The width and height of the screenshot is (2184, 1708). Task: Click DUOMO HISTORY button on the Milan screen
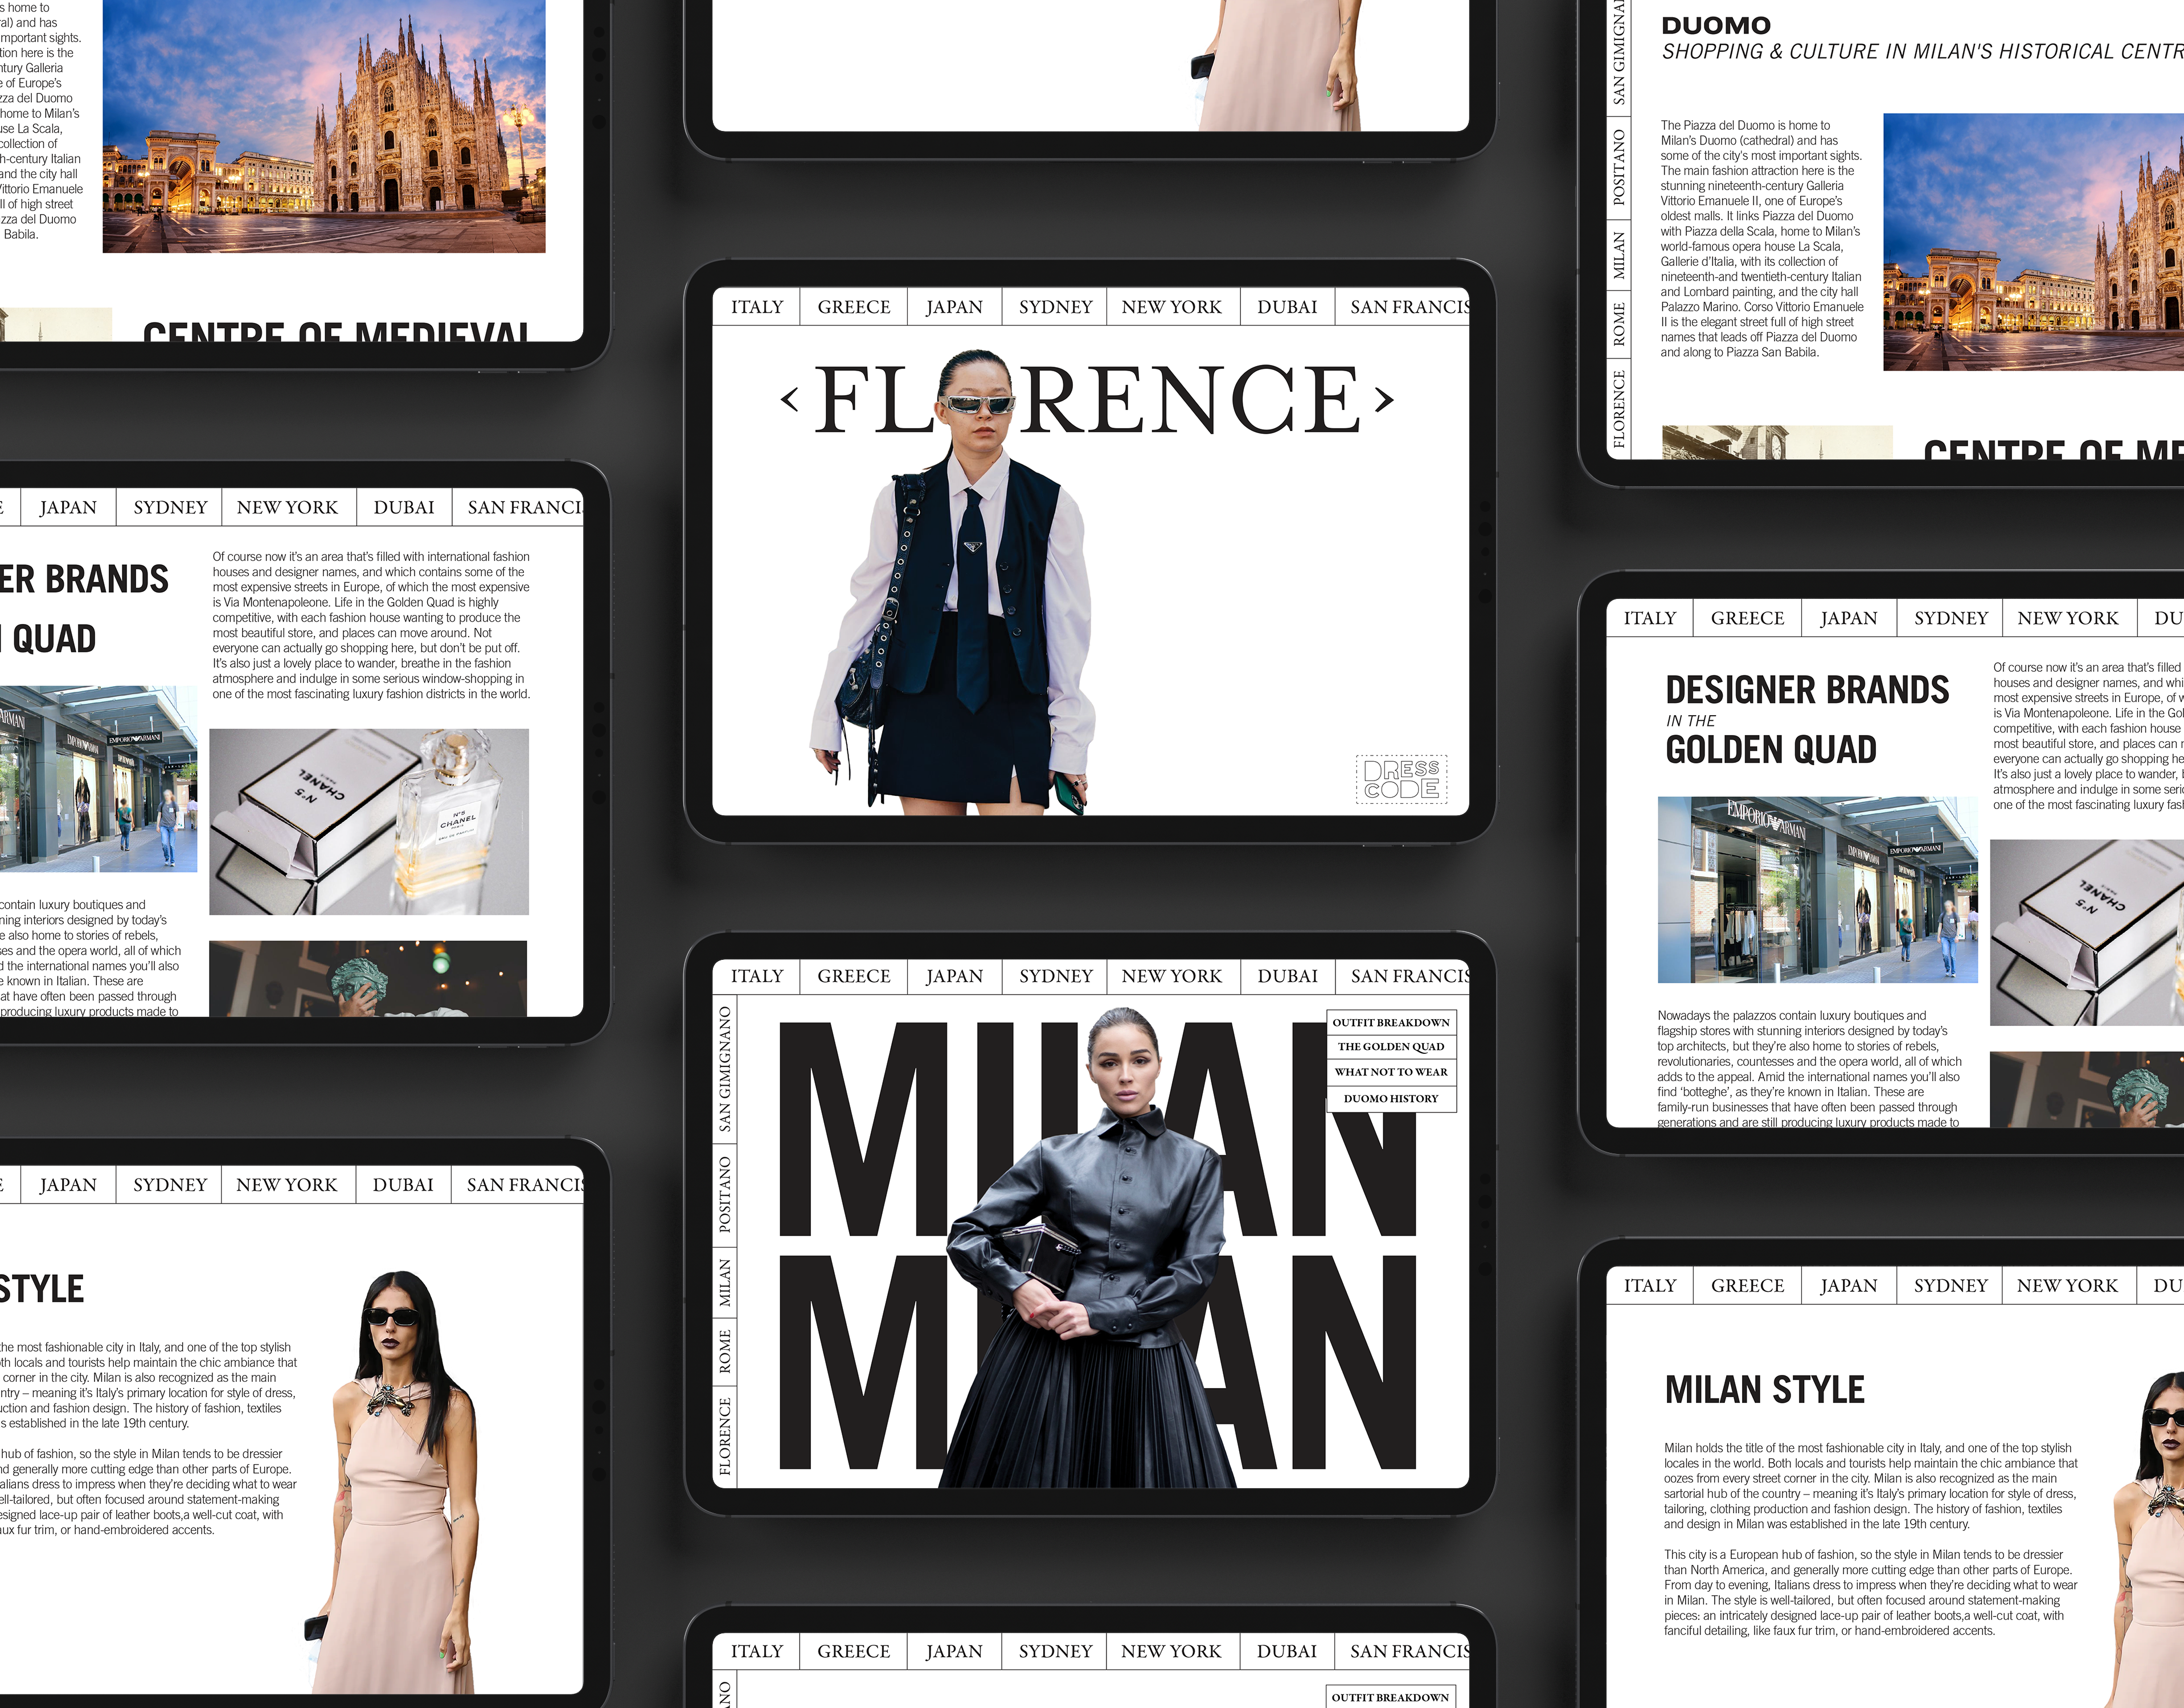pyautogui.click(x=1391, y=1099)
